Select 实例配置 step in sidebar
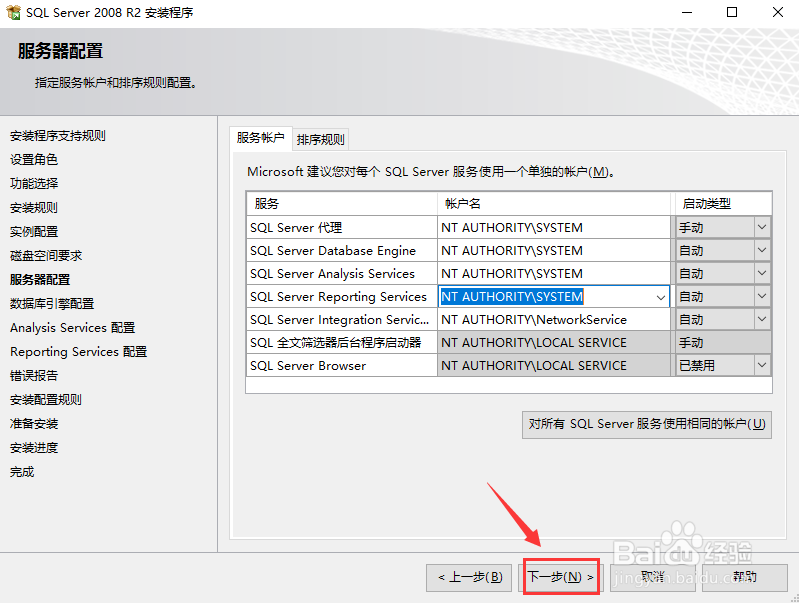The height and width of the screenshot is (606, 799). coord(34,231)
